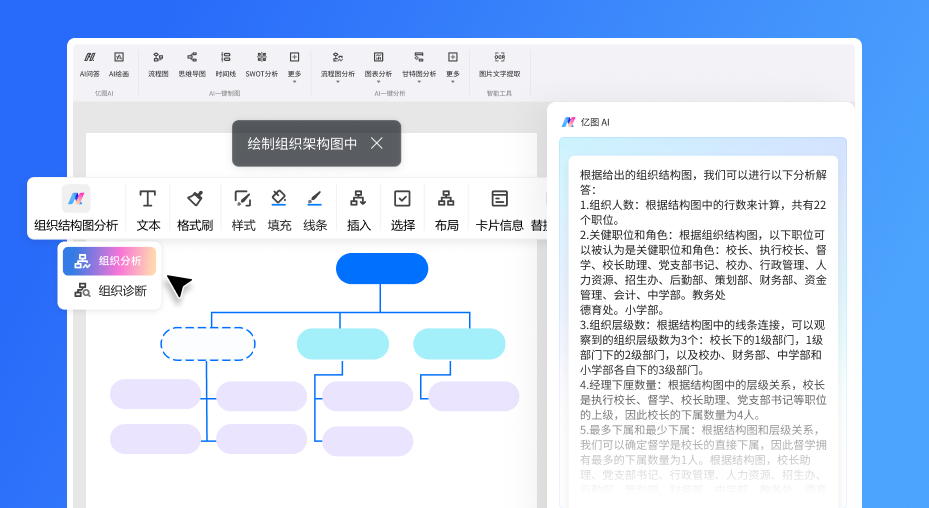The width and height of the screenshot is (929, 508).
Task: Expand 更多 in the AI一键制图 group
Action: coord(294,67)
